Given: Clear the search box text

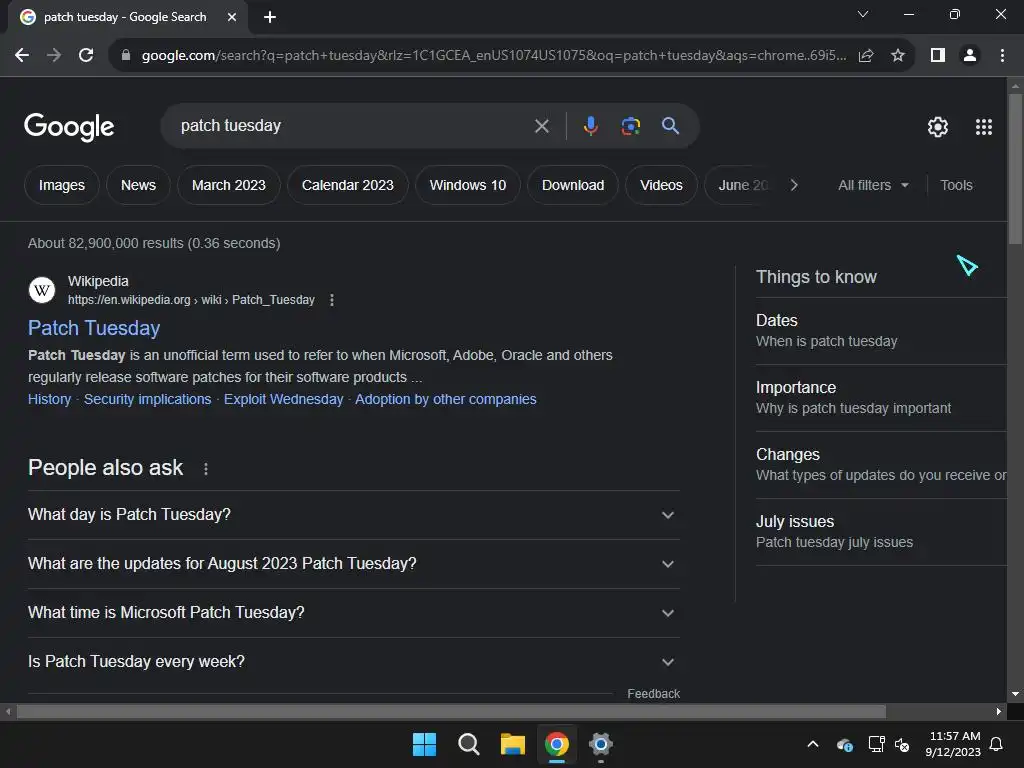Looking at the screenshot, I should (541, 125).
